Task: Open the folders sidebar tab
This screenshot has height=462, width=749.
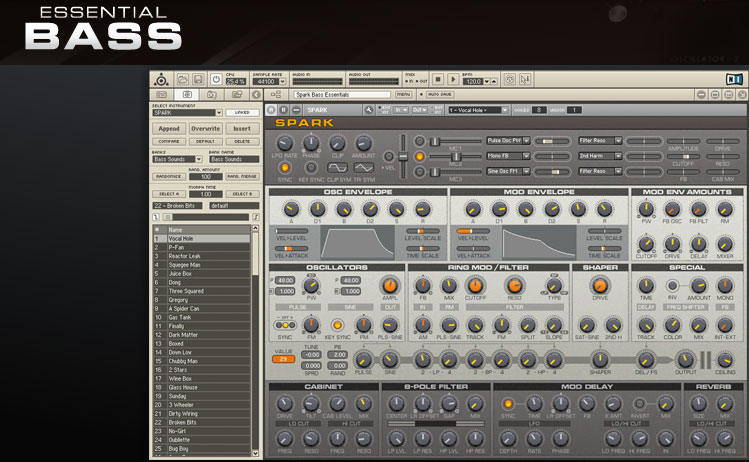Action: [236, 95]
